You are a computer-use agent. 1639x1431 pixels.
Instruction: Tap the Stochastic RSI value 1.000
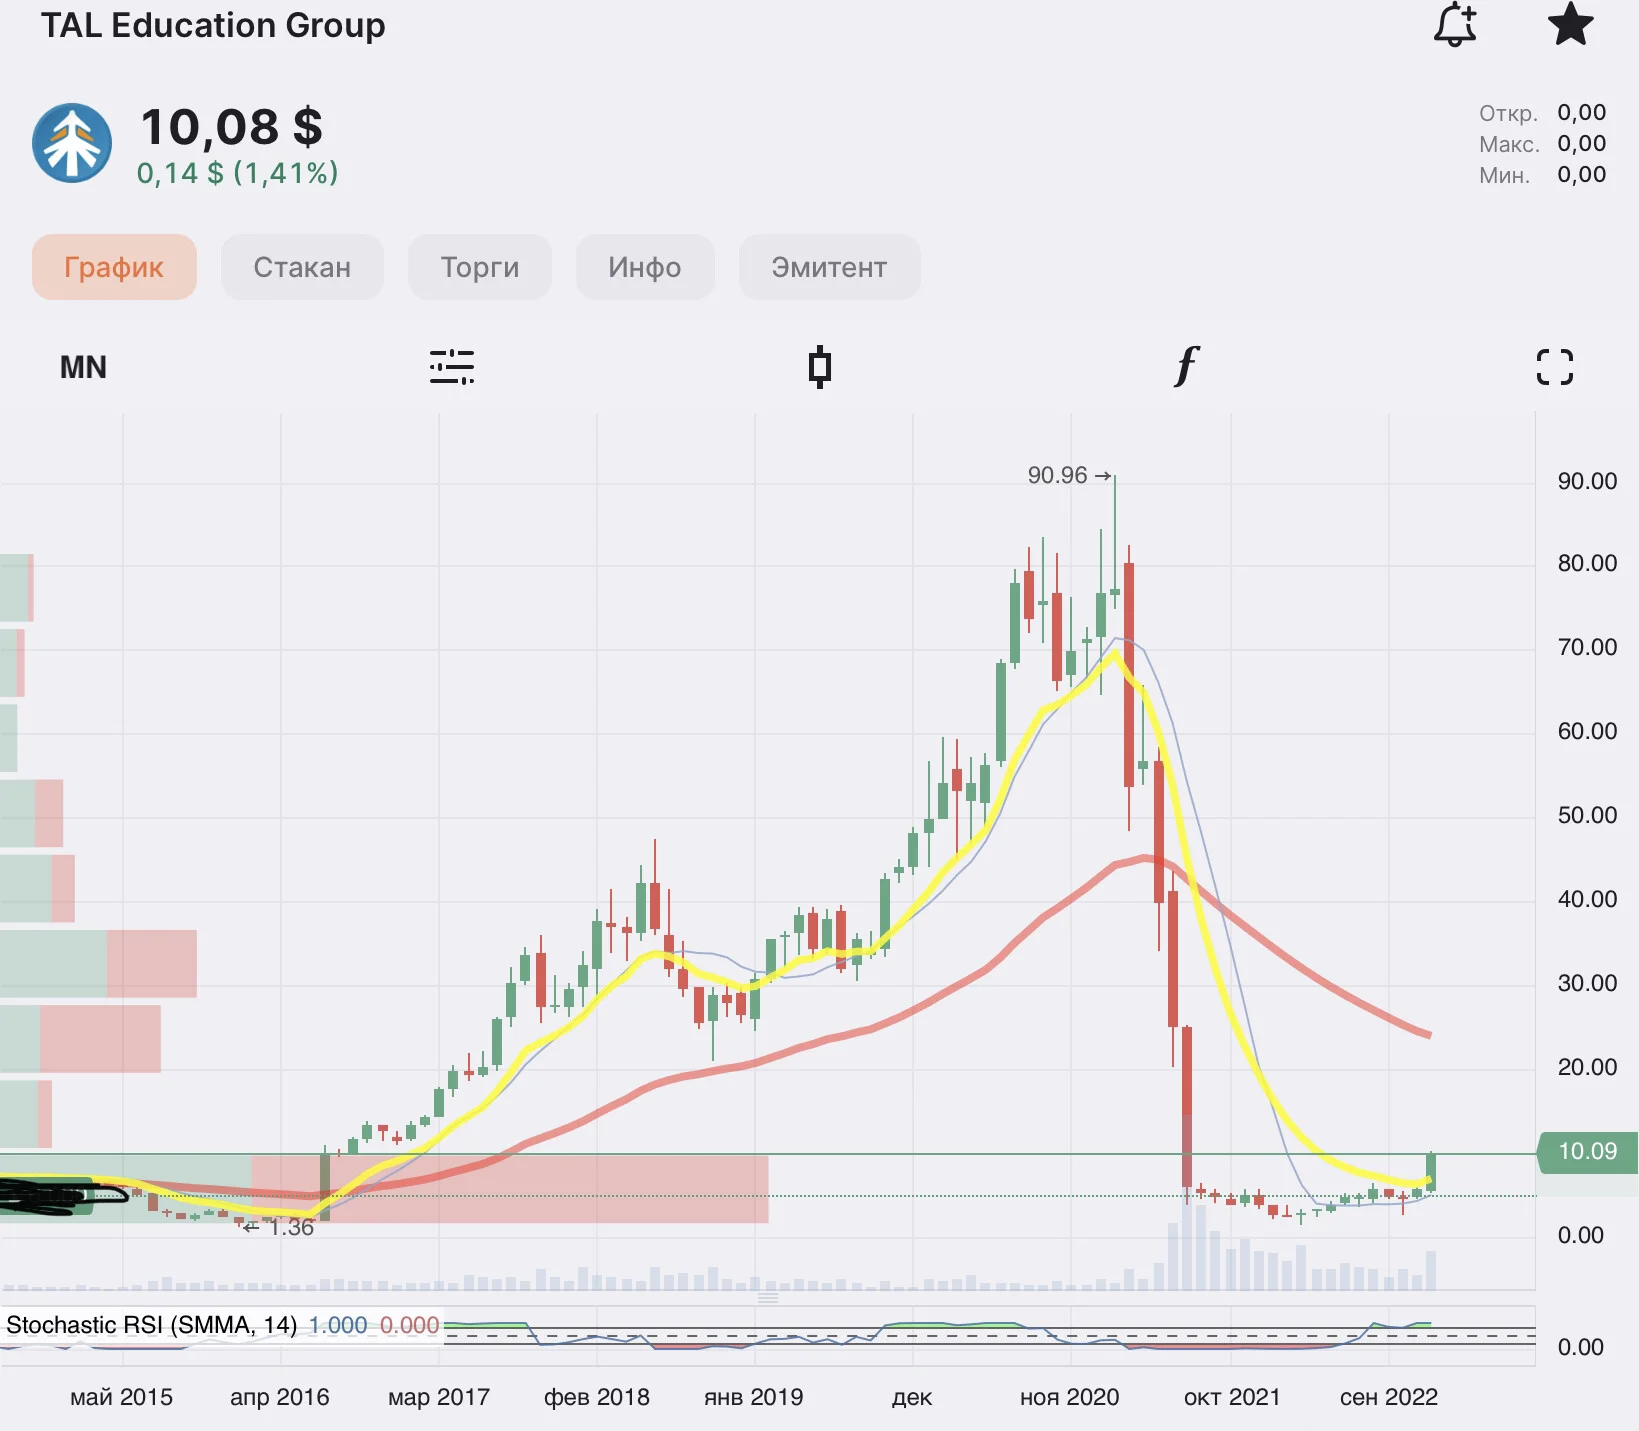[x=338, y=1325]
